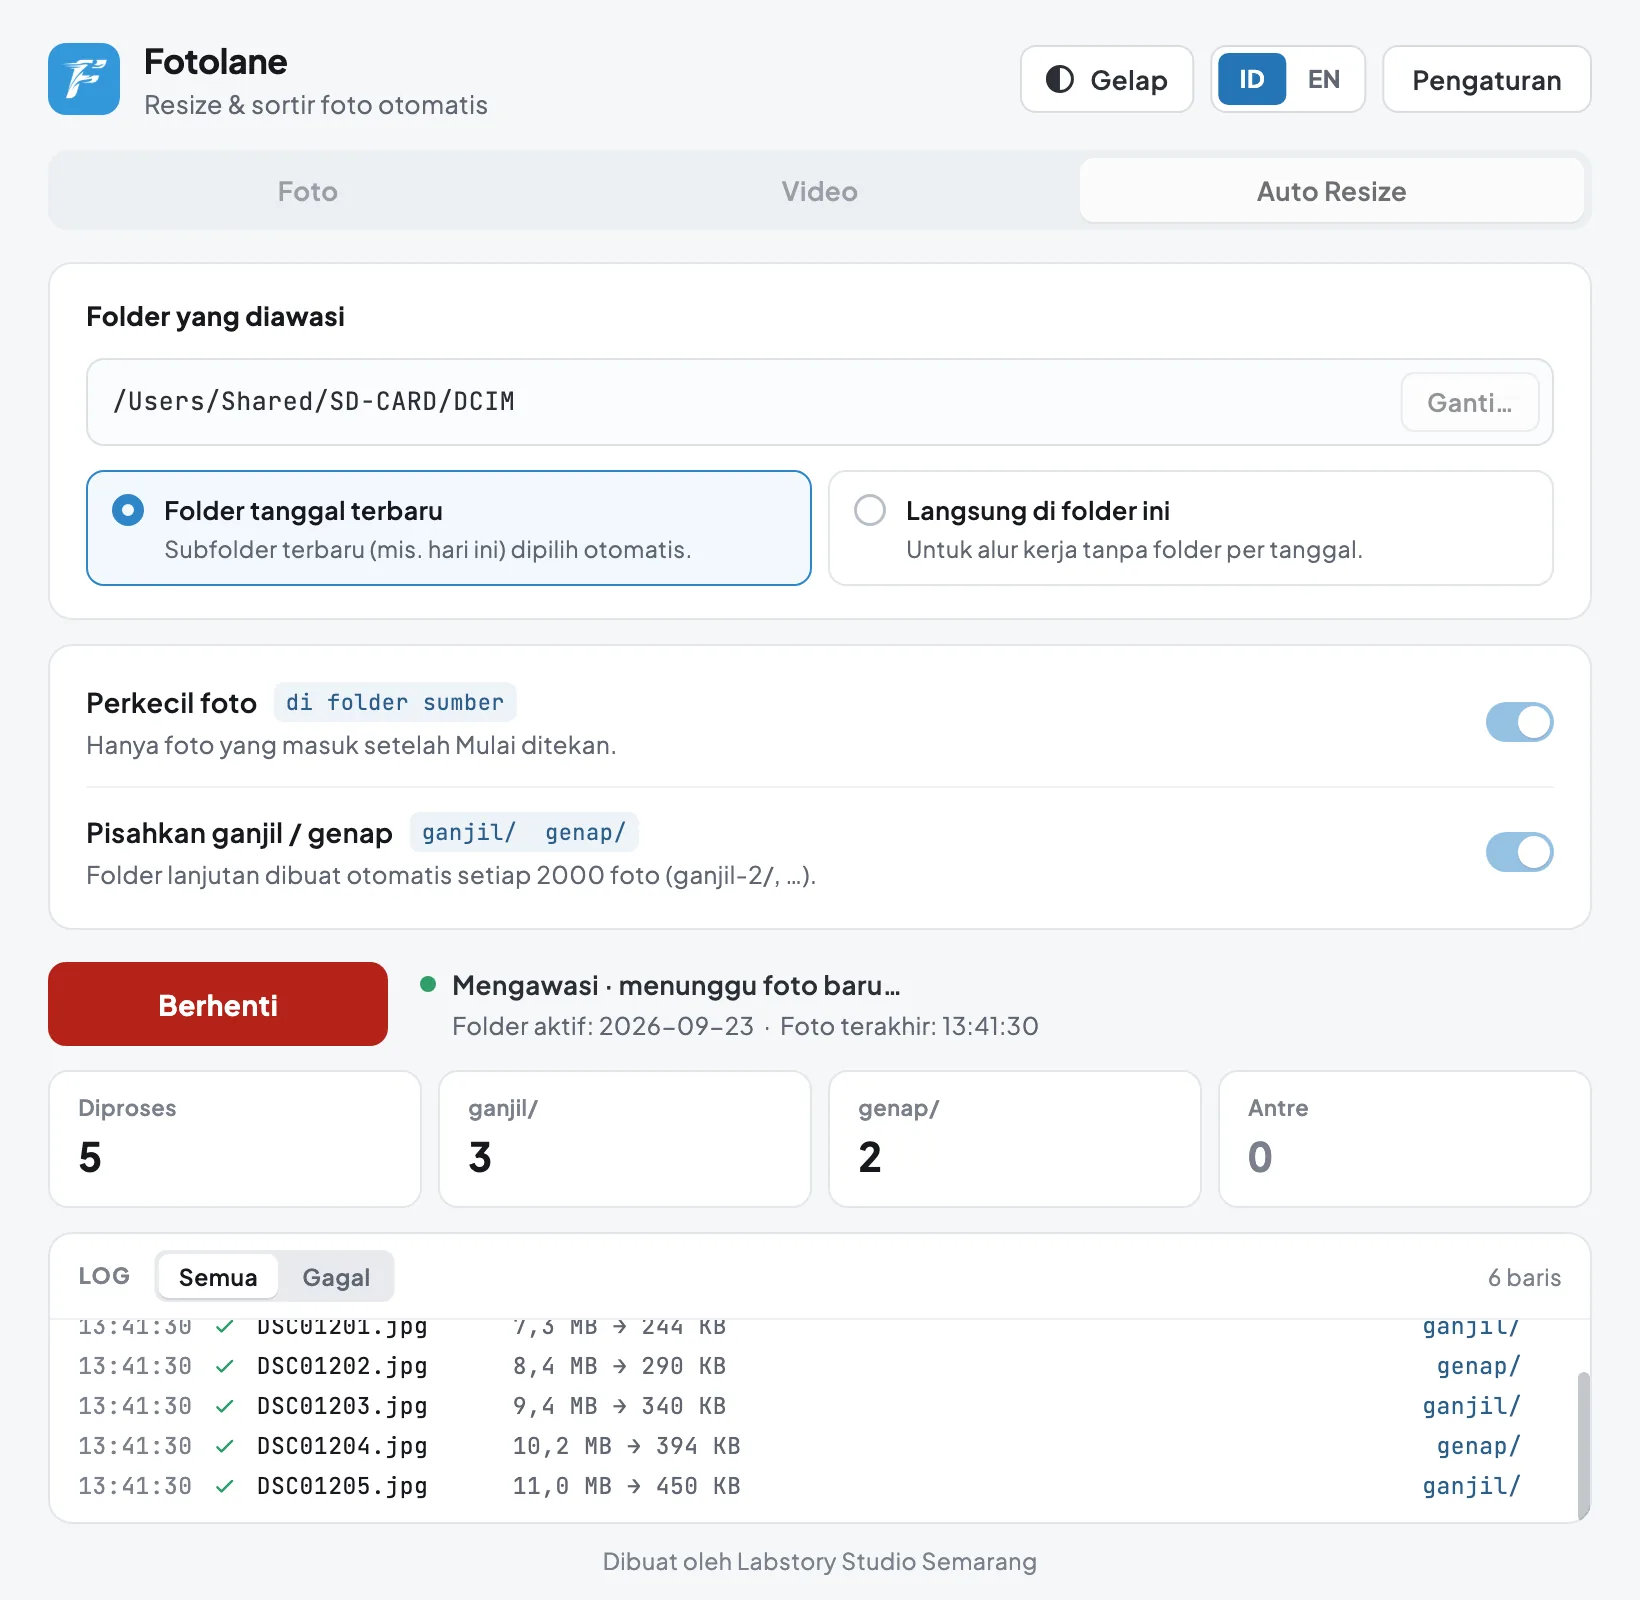The image size is (1640, 1600).
Task: Click the checkmark icon of the DSC01202.jpg row
Action: pyautogui.click(x=225, y=1366)
